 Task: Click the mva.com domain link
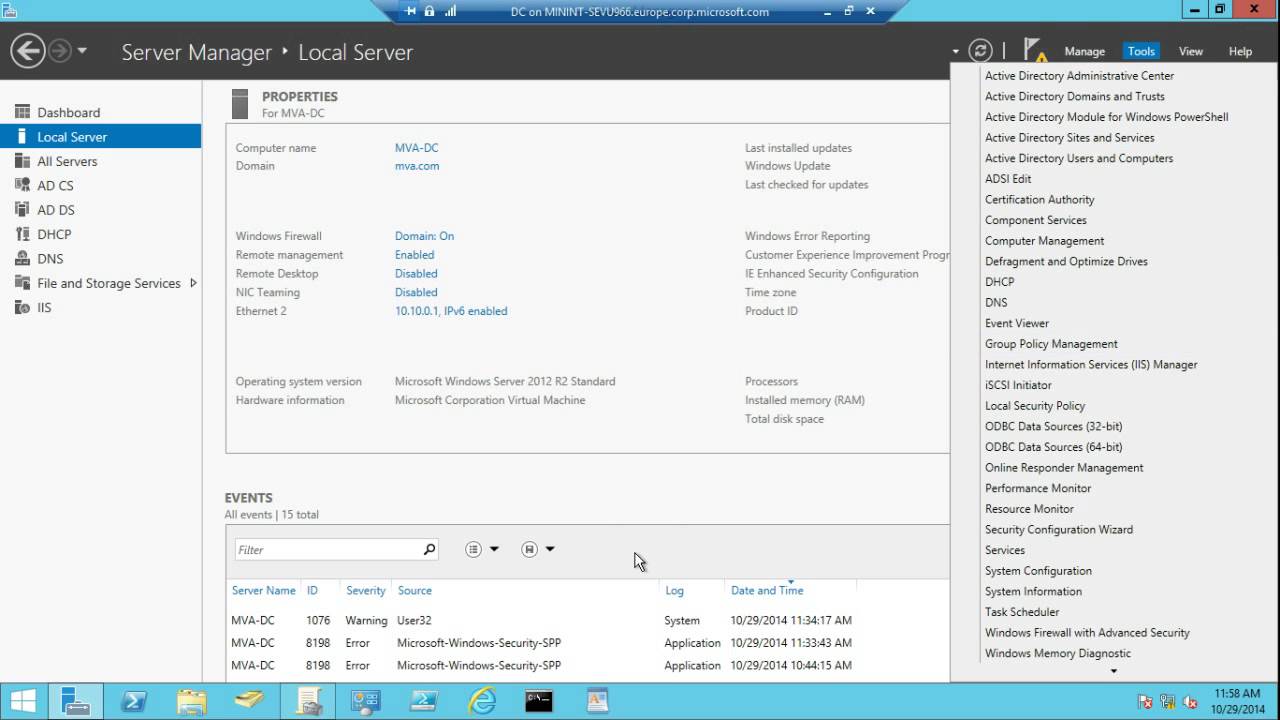[417, 166]
